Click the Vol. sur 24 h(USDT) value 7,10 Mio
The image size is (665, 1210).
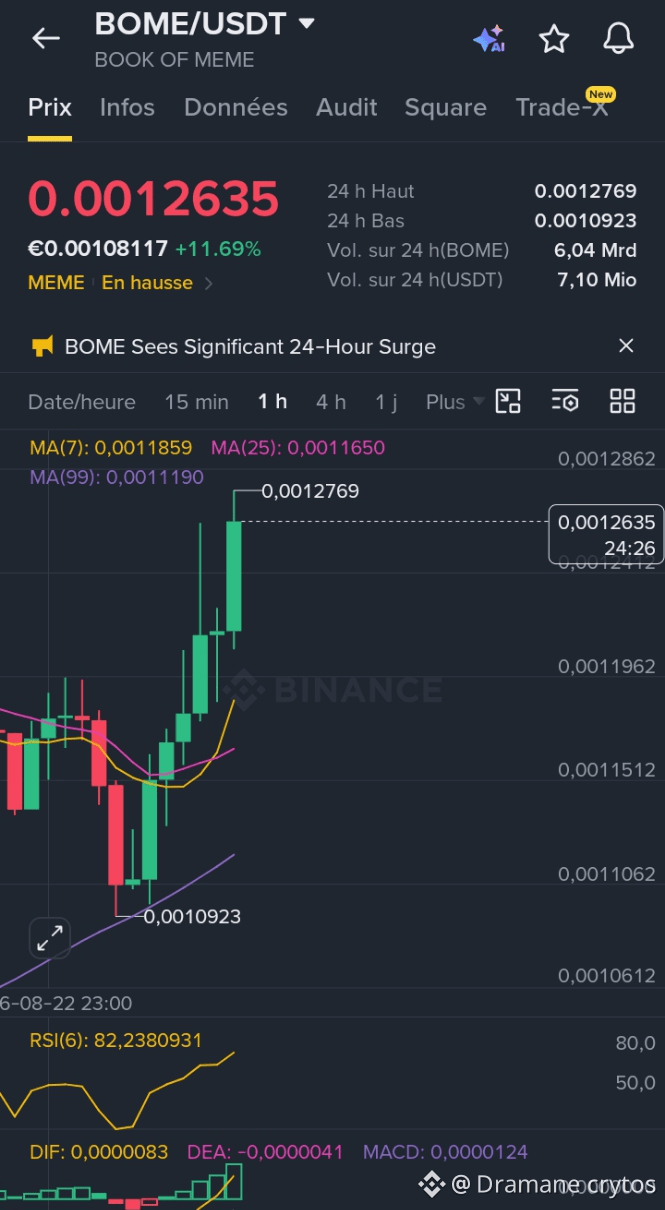point(597,280)
